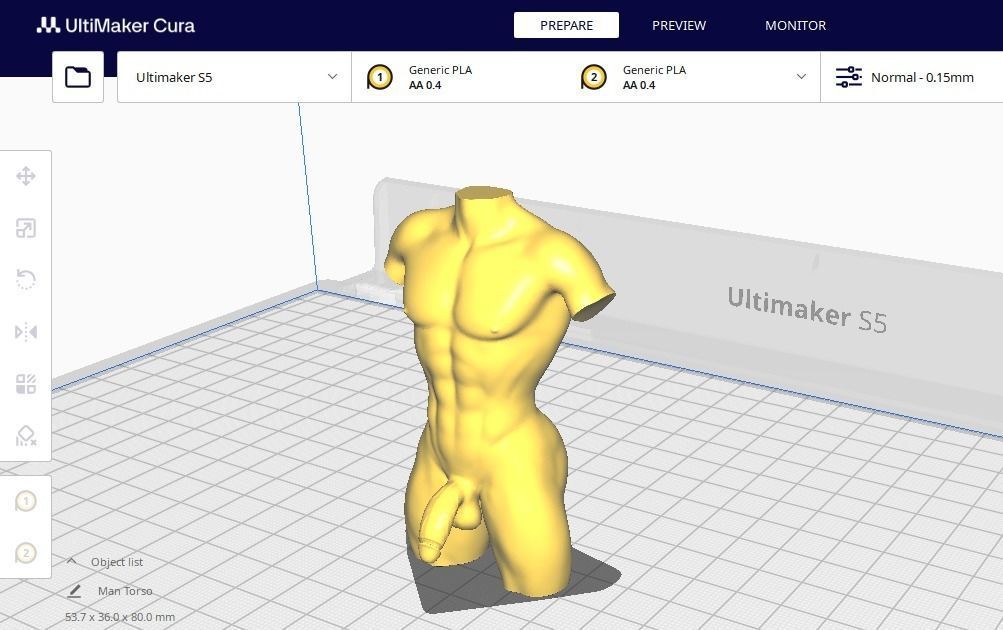This screenshot has height=630, width=1003.
Task: Click dimensions text 53.7 x 36.0 x 80.0 mm
Action: point(120,617)
